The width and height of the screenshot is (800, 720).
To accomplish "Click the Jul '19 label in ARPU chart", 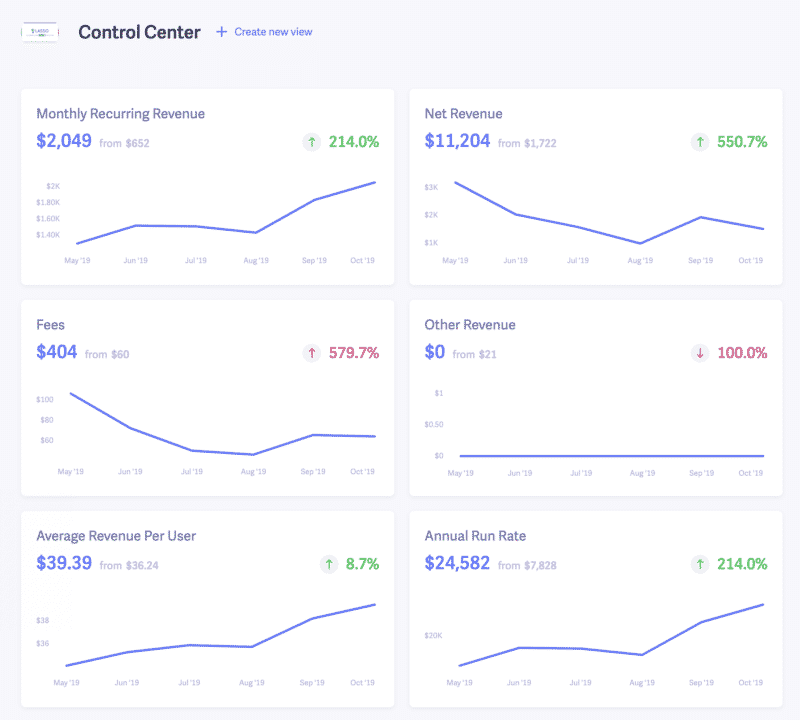I will [189, 683].
